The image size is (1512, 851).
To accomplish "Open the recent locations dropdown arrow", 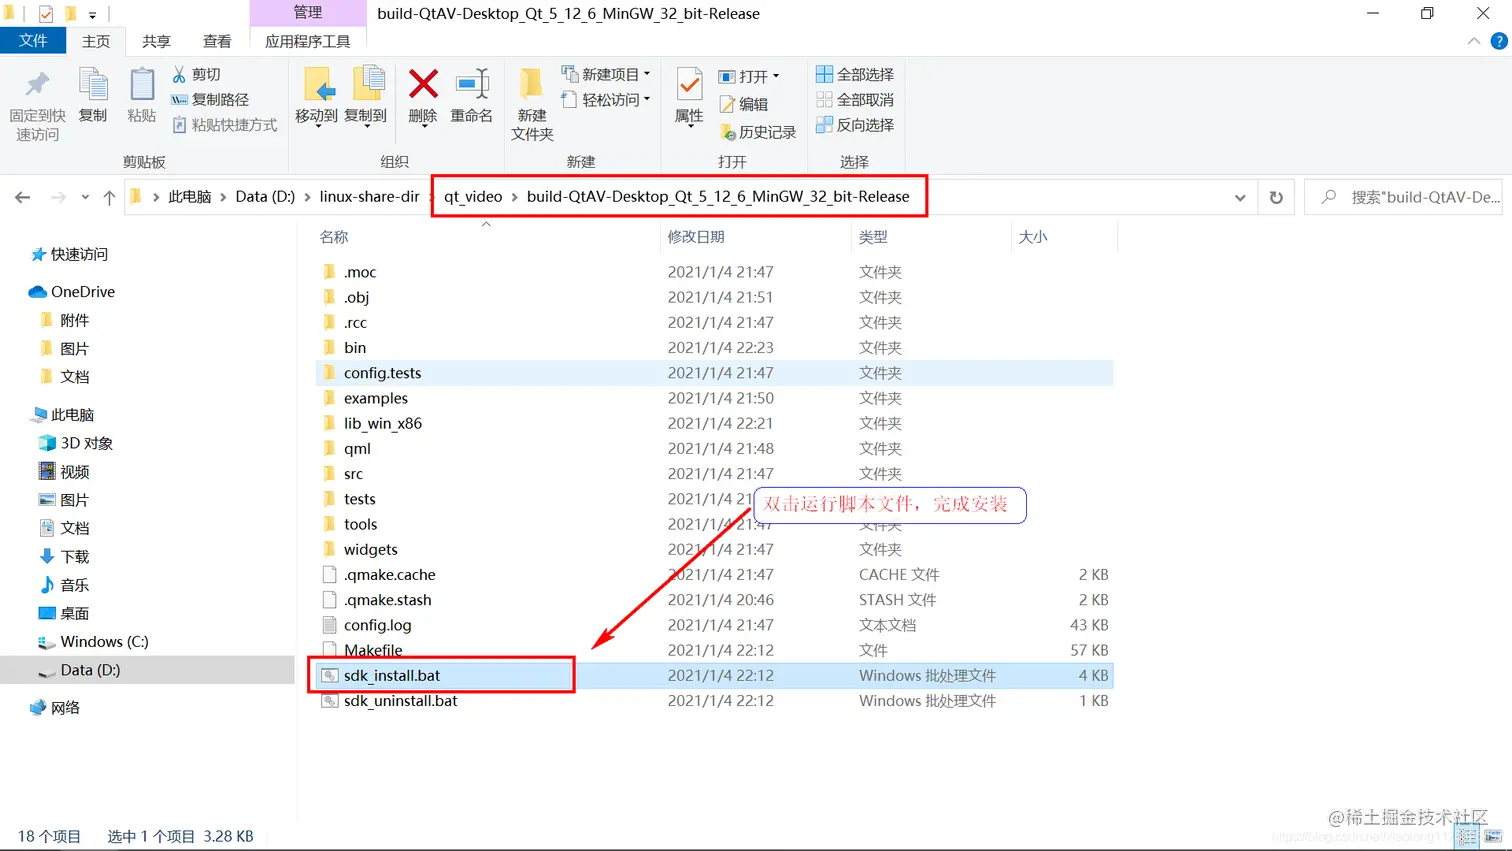I will tap(85, 197).
